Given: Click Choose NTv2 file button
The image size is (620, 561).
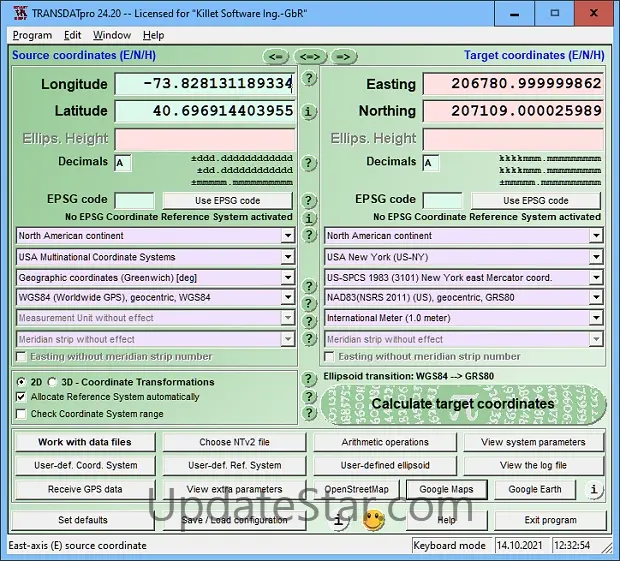Looking at the screenshot, I should [x=234, y=442].
